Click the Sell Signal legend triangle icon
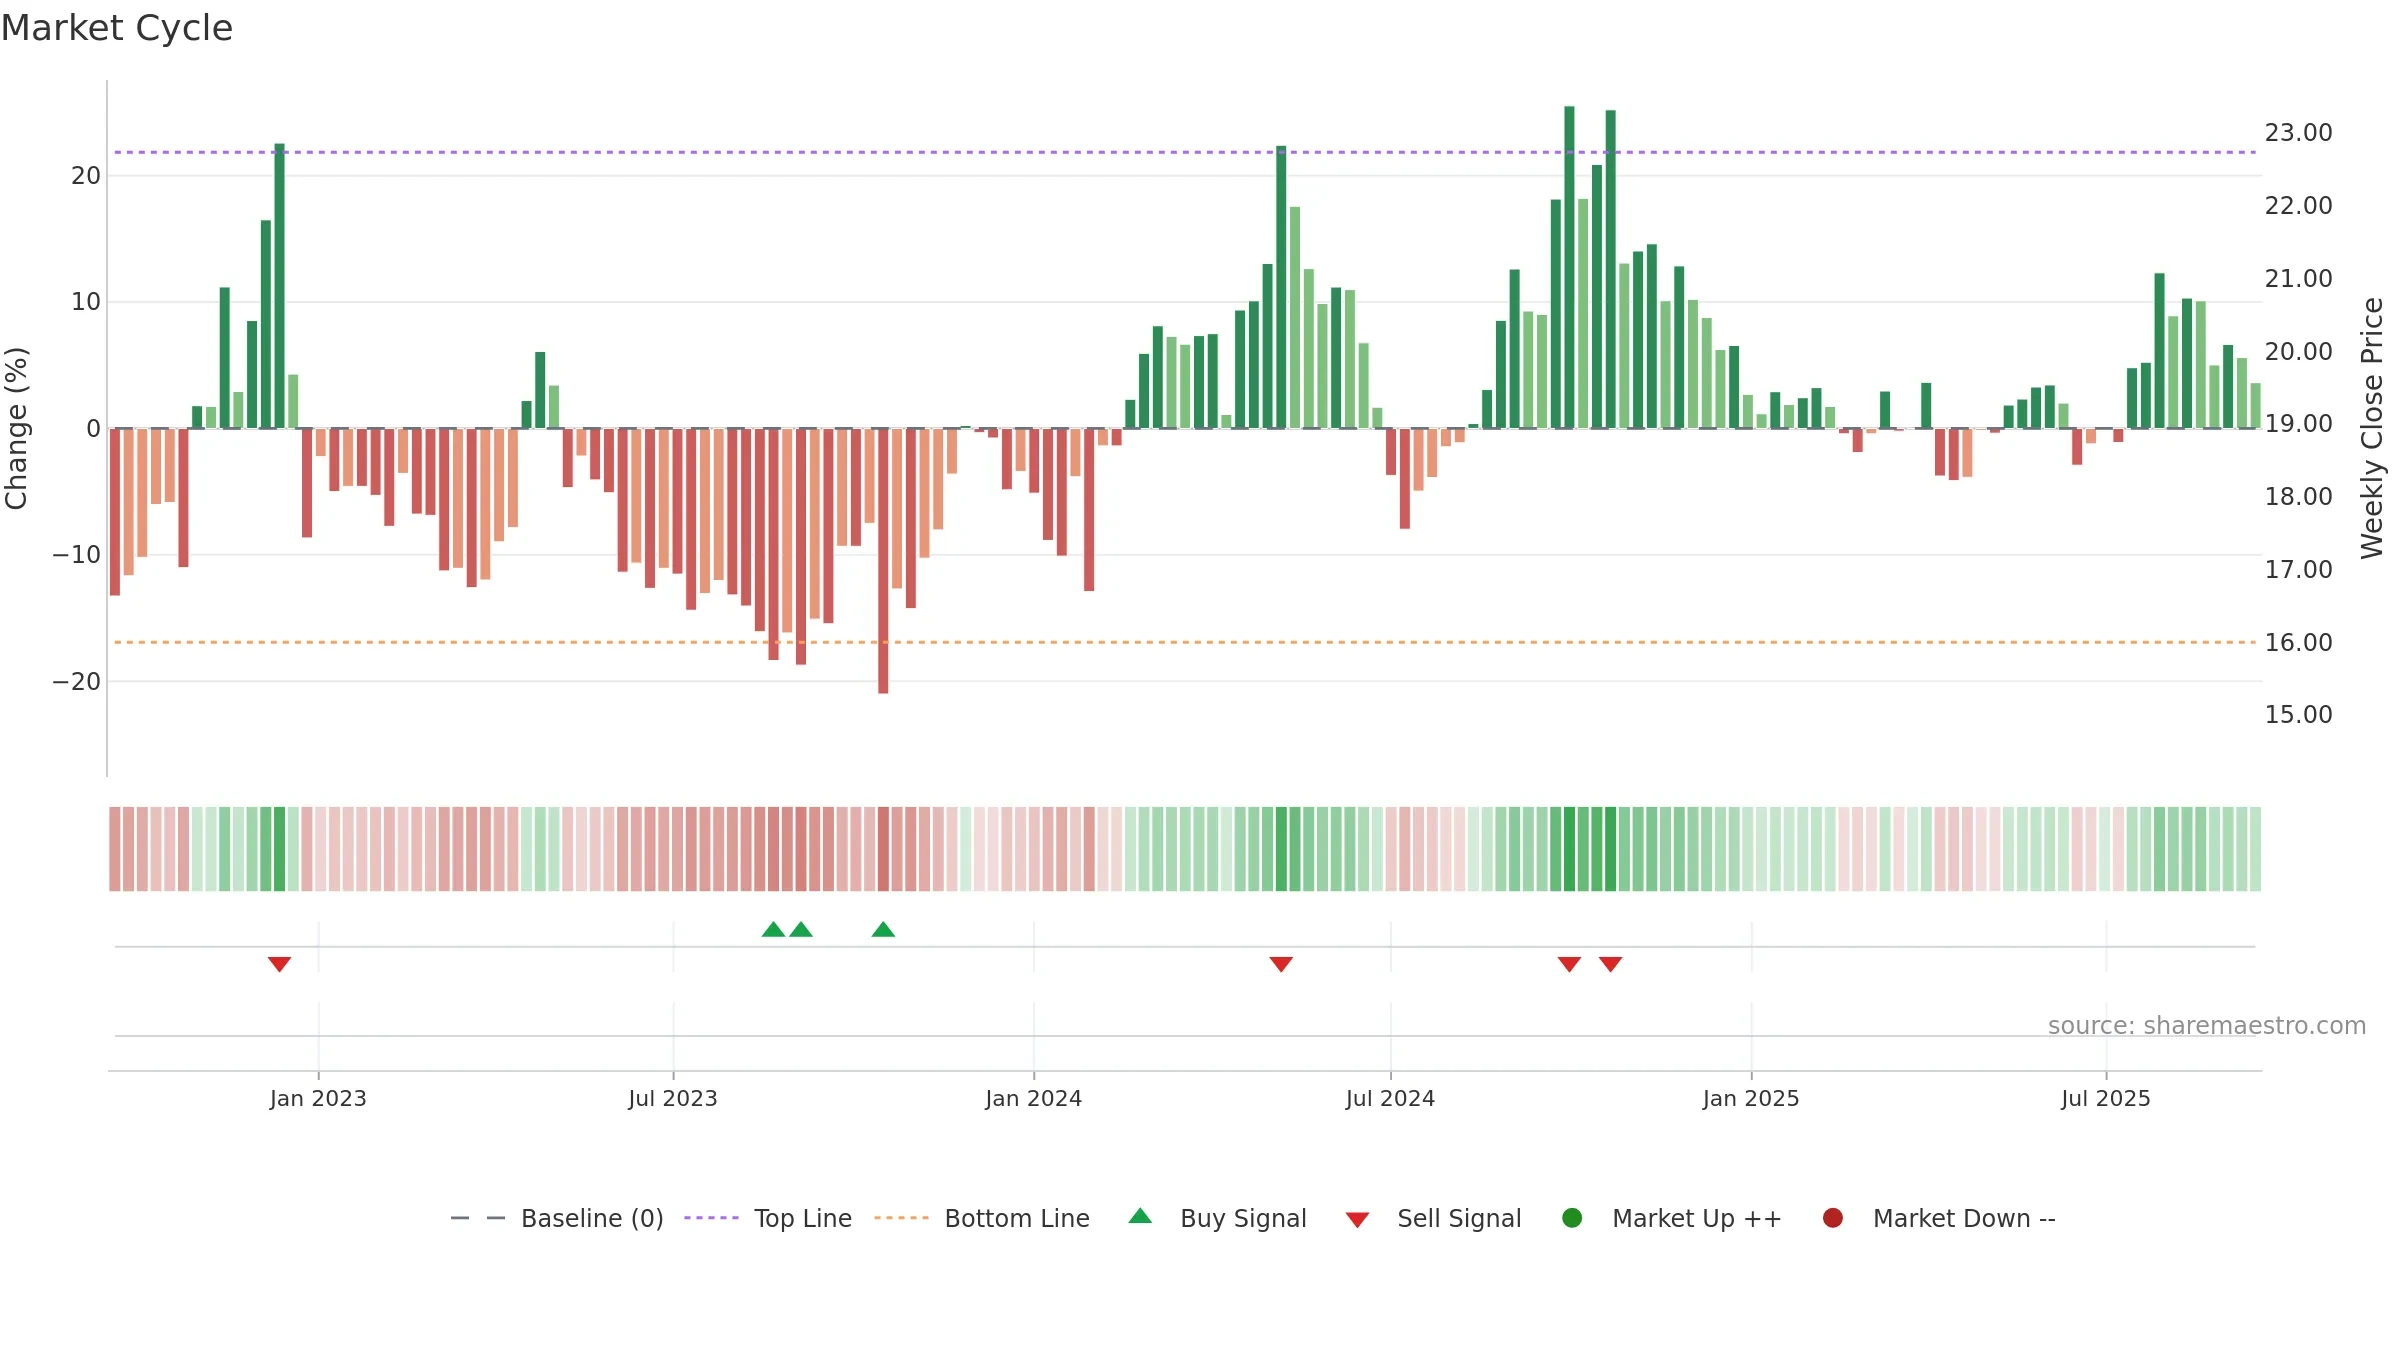This screenshot has height=1350, width=2400. coord(1357,1220)
